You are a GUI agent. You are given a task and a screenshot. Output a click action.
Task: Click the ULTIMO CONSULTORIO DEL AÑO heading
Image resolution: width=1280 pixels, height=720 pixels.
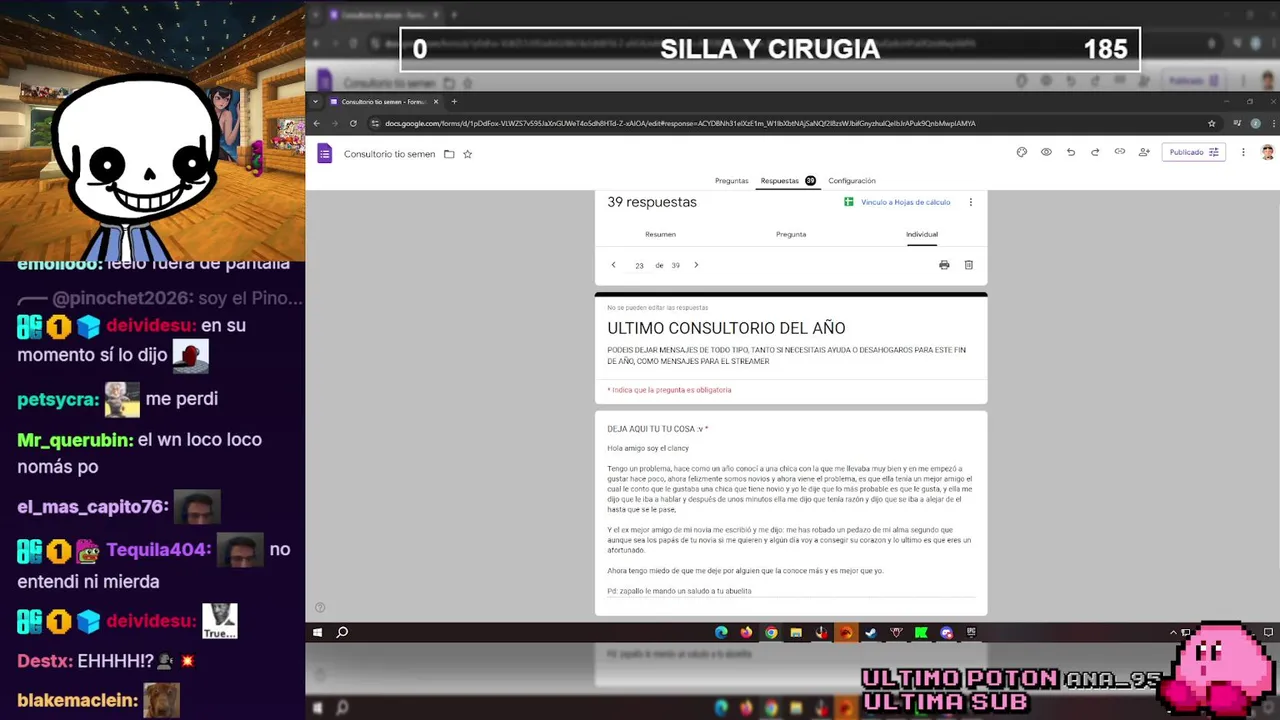point(726,328)
